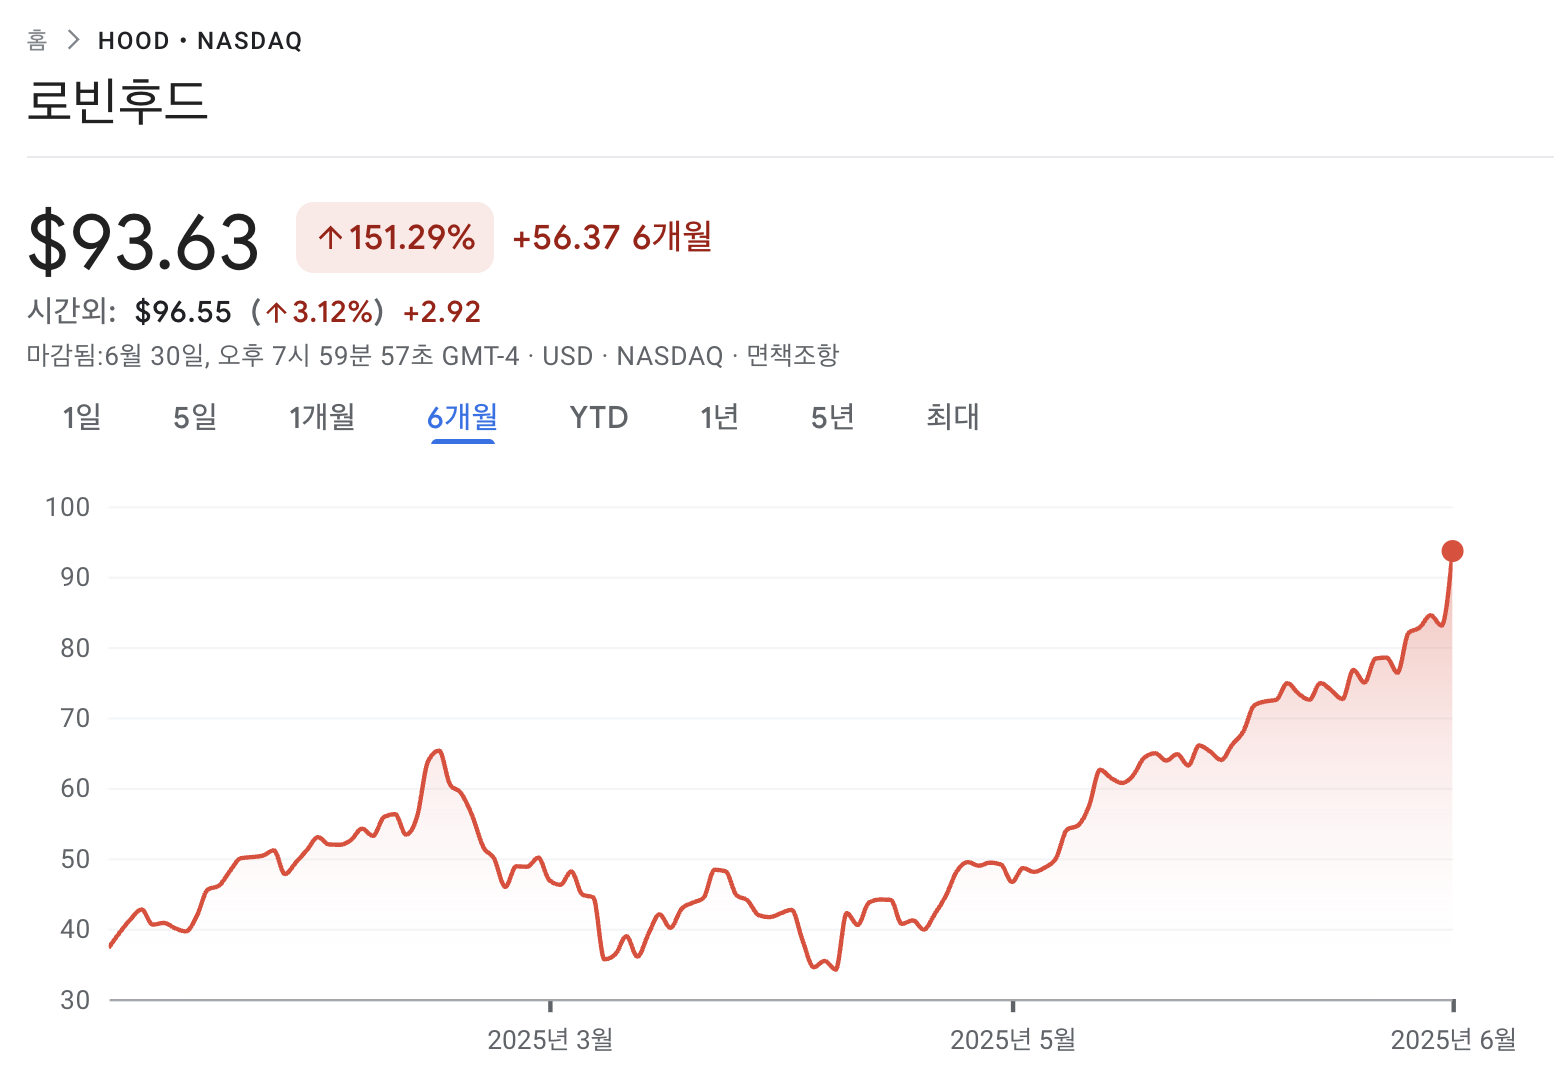This screenshot has width=1554, height=1076.
Task: Show the 1년 chart range
Action: point(720,417)
